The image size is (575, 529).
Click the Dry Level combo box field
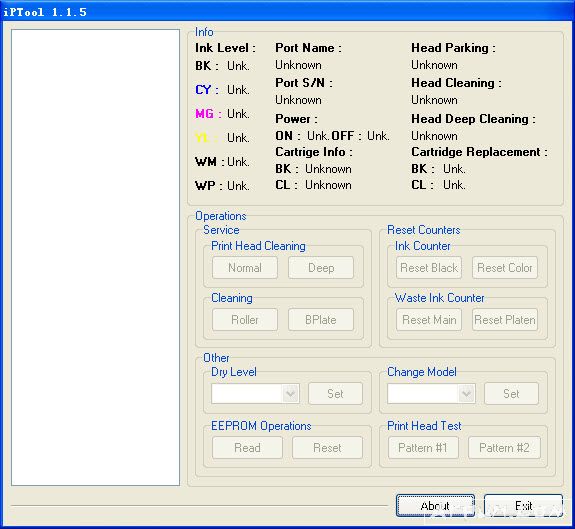click(x=255, y=394)
